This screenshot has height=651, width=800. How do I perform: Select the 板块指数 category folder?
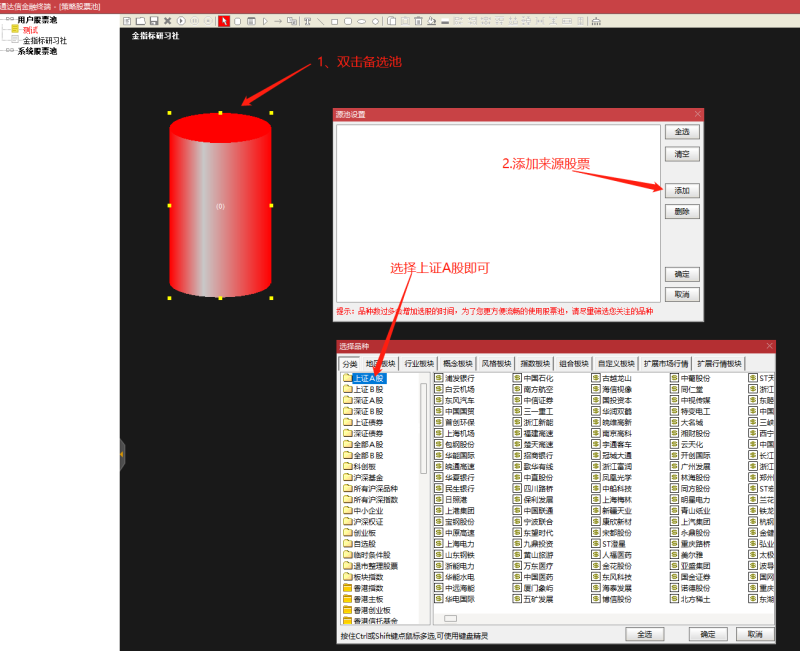[363, 577]
